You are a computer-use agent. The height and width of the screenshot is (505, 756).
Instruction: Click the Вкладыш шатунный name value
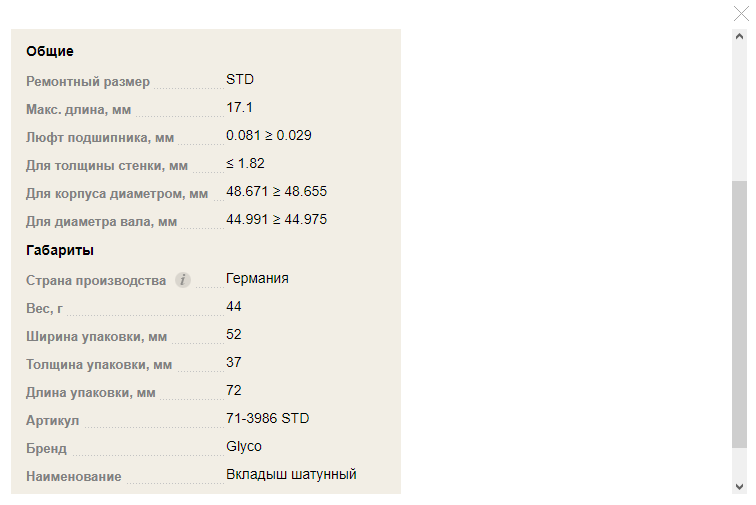(291, 474)
